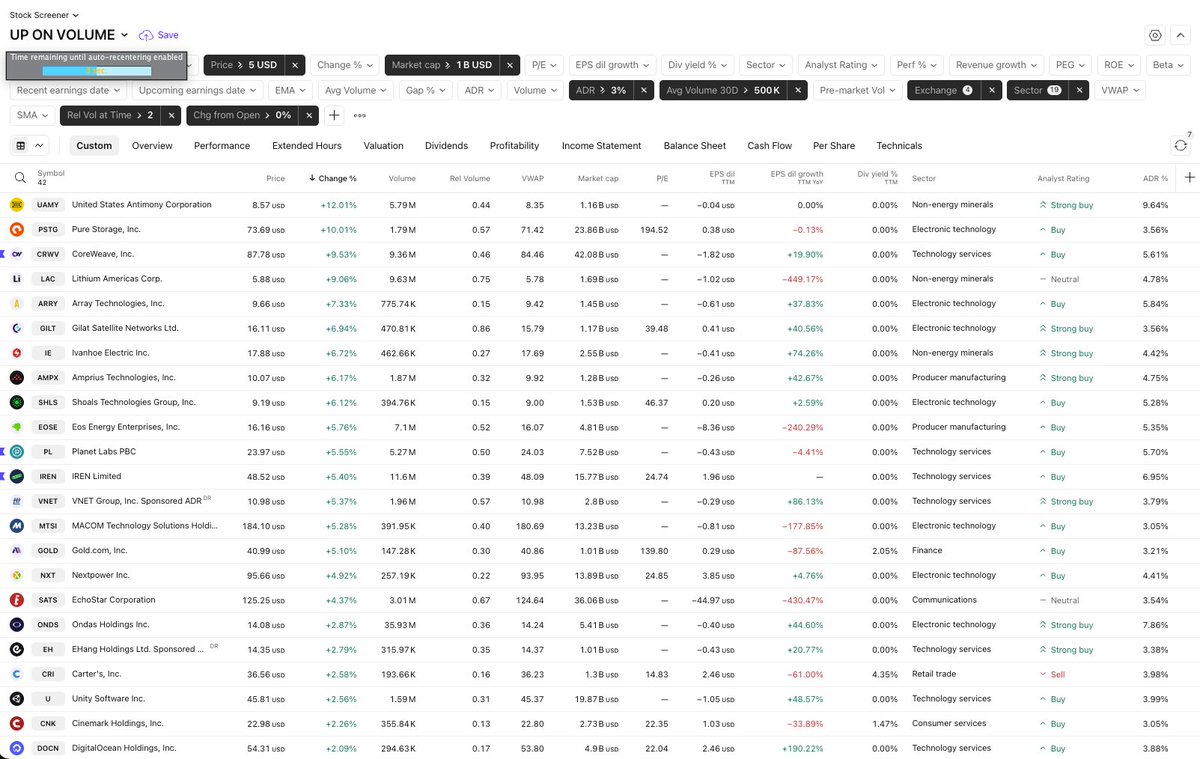
Task: Remove the Chg from Open 0% filter
Action: [x=309, y=115]
